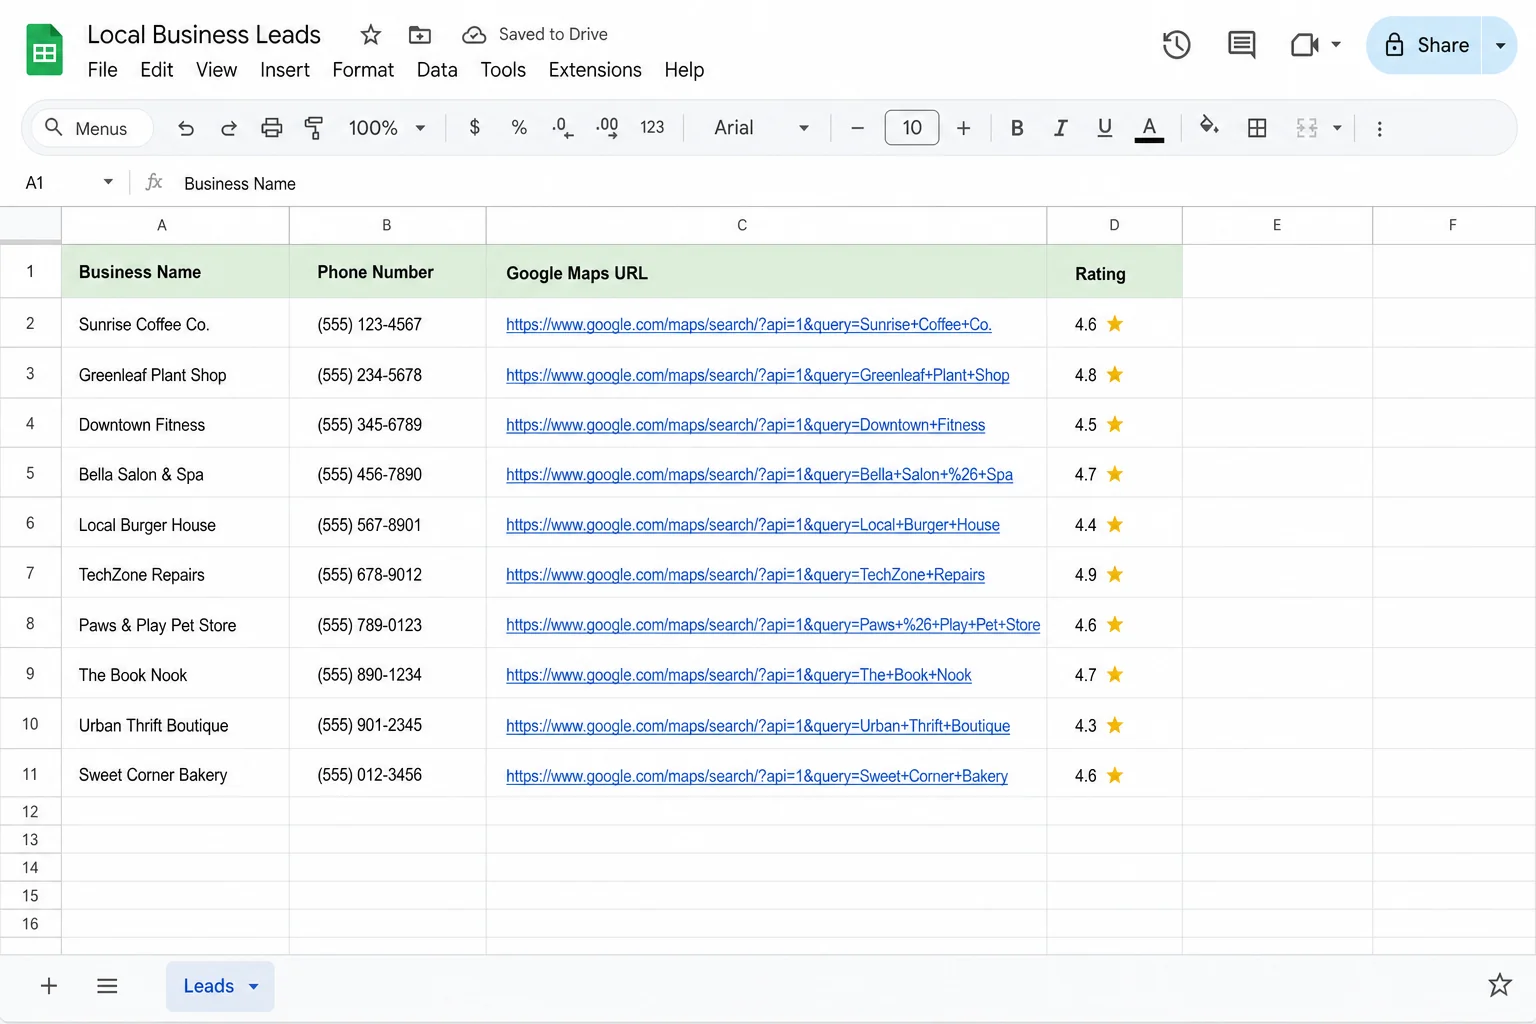This screenshot has height=1024, width=1536.
Task: Open the zoom 100% dropdown
Action: coord(387,128)
